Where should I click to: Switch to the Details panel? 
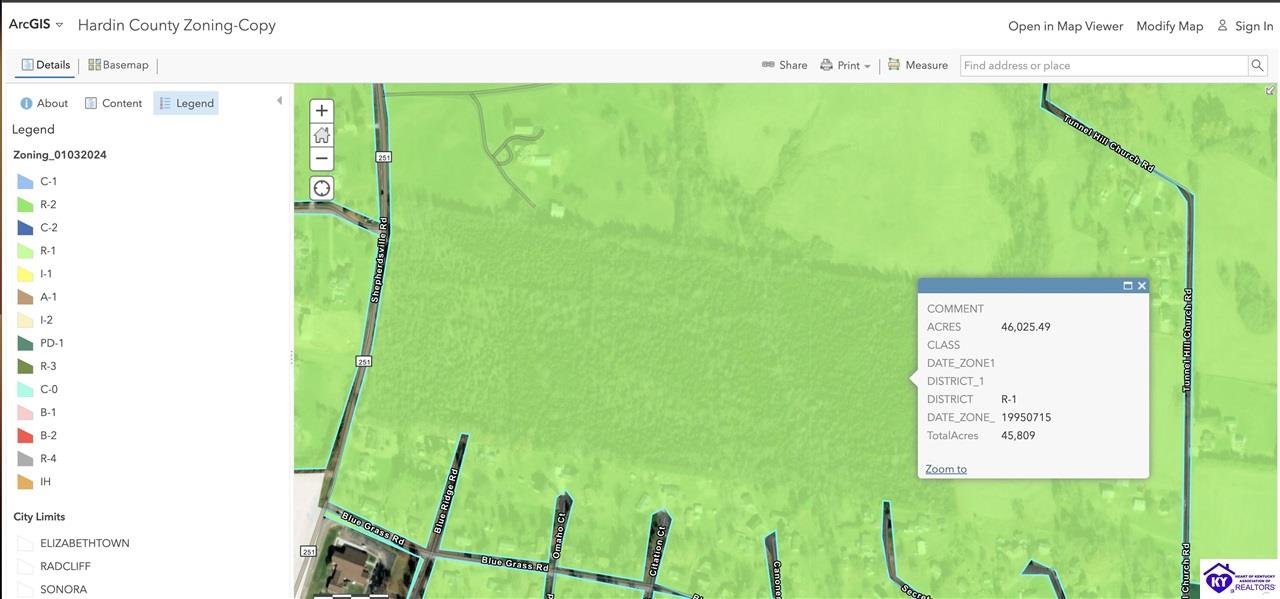pos(46,65)
